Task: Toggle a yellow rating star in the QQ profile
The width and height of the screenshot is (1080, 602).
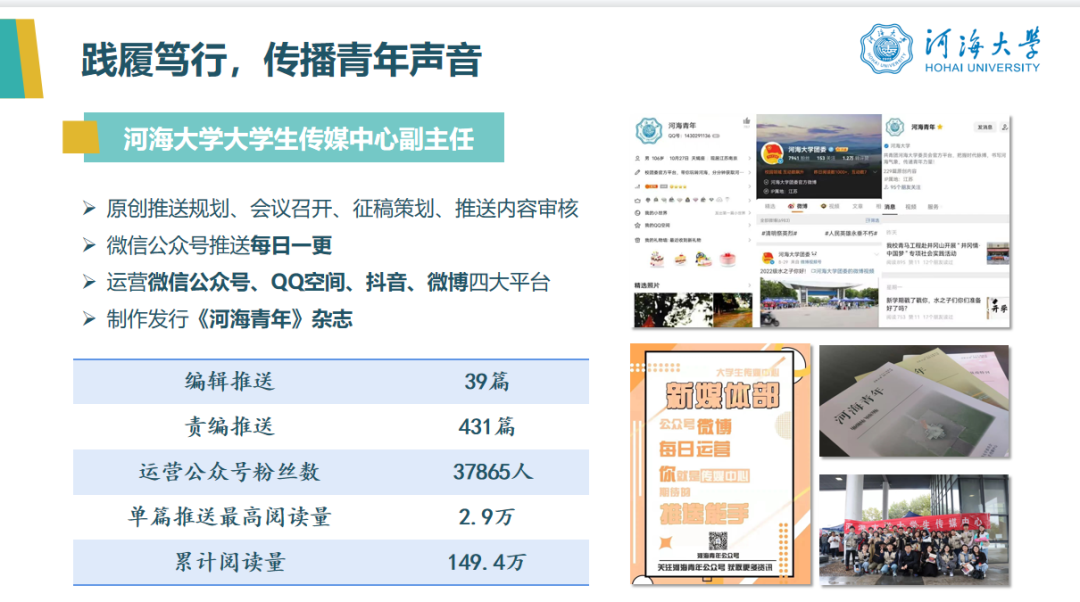Action: click(676, 185)
